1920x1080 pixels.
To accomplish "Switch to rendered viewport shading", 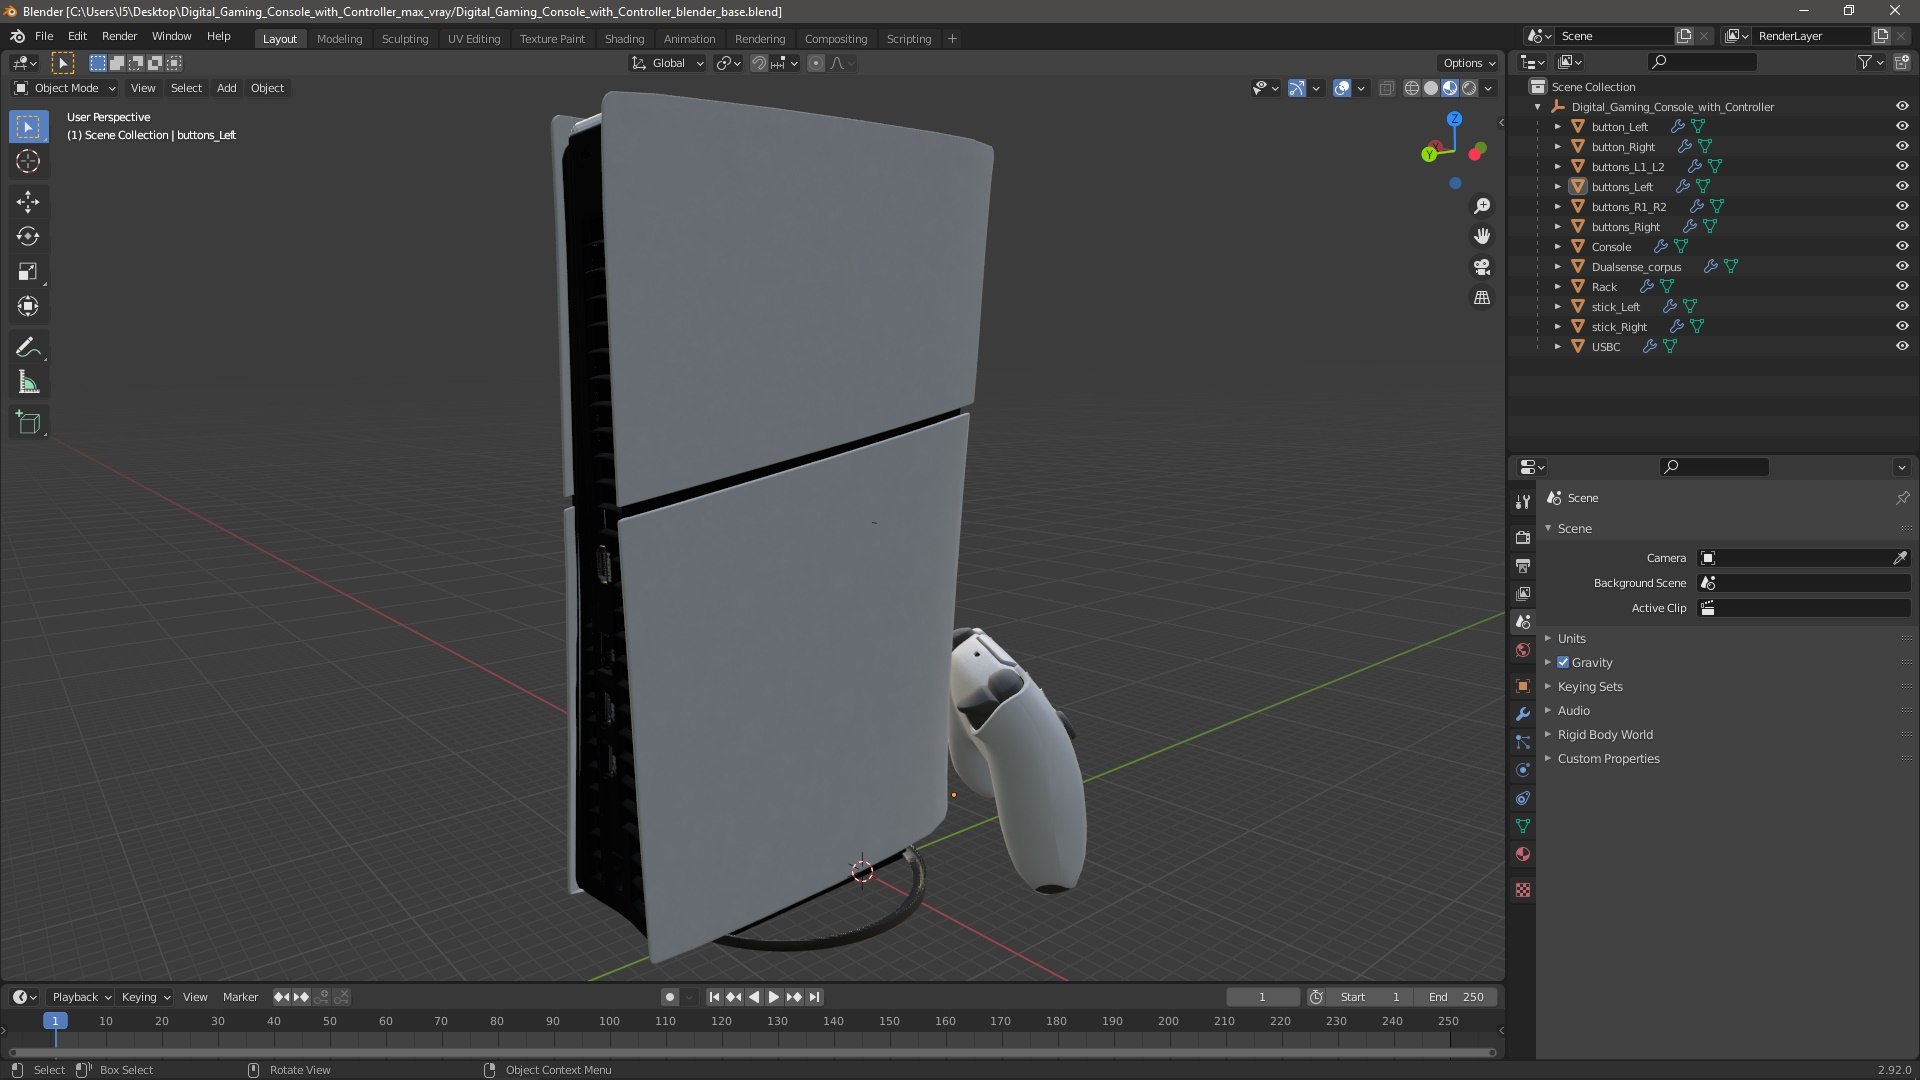I will coord(1469,89).
